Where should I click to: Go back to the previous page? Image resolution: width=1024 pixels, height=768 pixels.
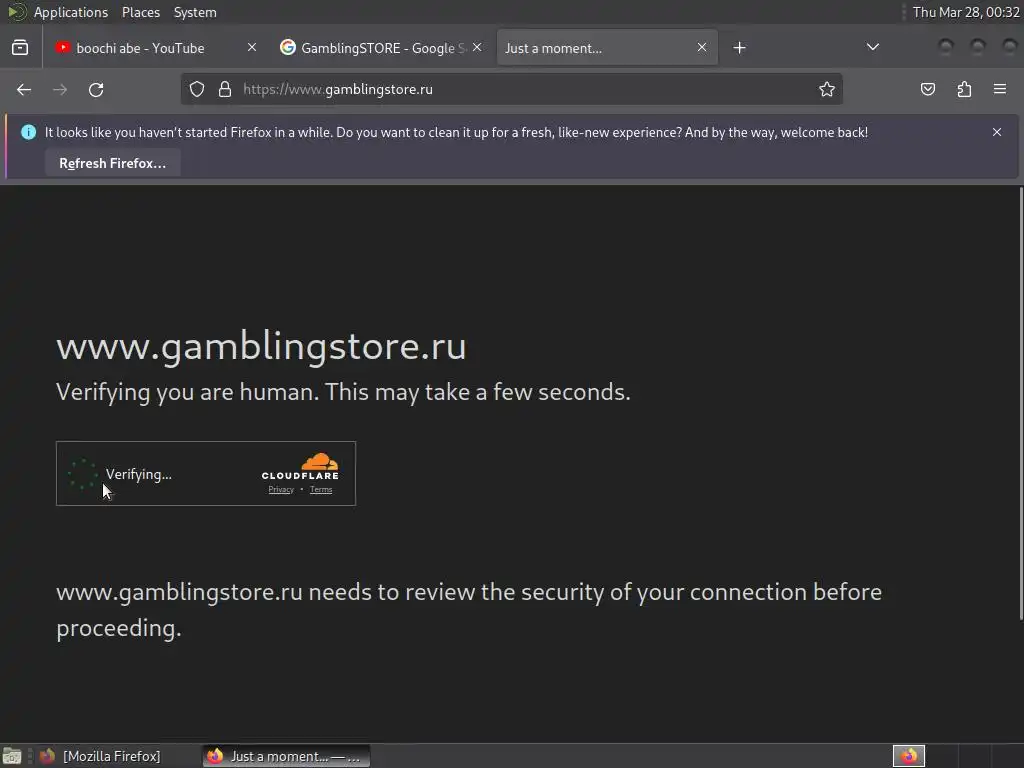(x=24, y=89)
